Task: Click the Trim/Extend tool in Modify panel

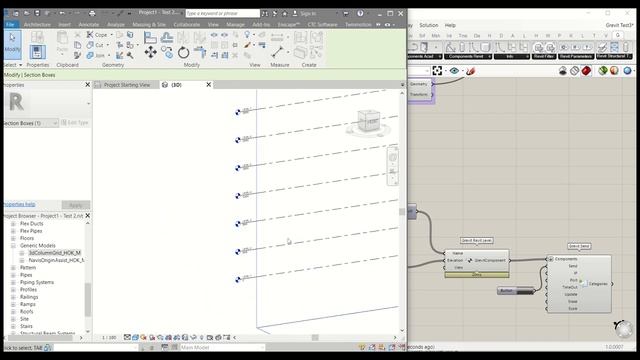Action: pos(200,52)
